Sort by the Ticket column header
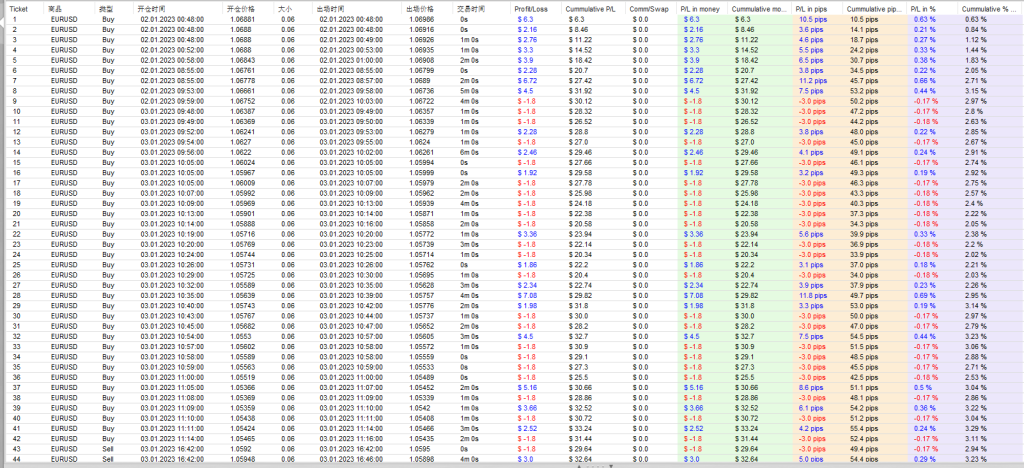Image resolution: width=1024 pixels, height=468 pixels. click(x=20, y=7)
